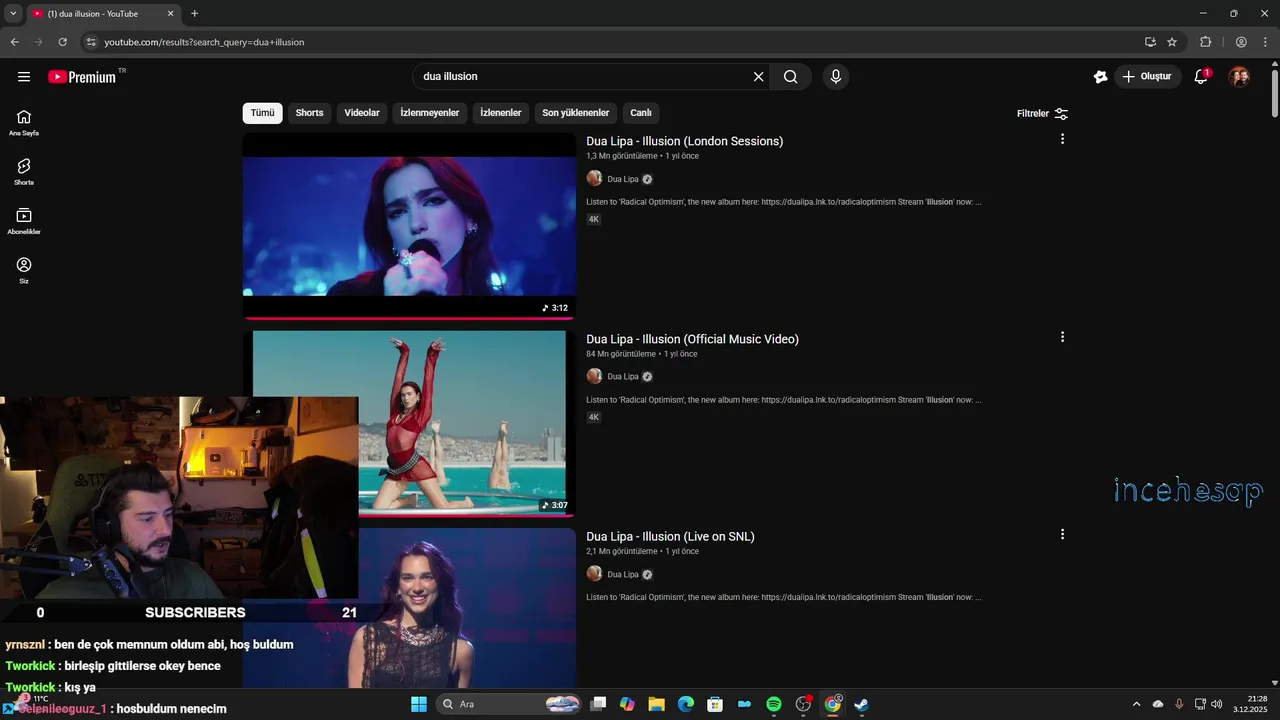Click Oluştur create button
Image resolution: width=1280 pixels, height=720 pixels.
(1148, 77)
